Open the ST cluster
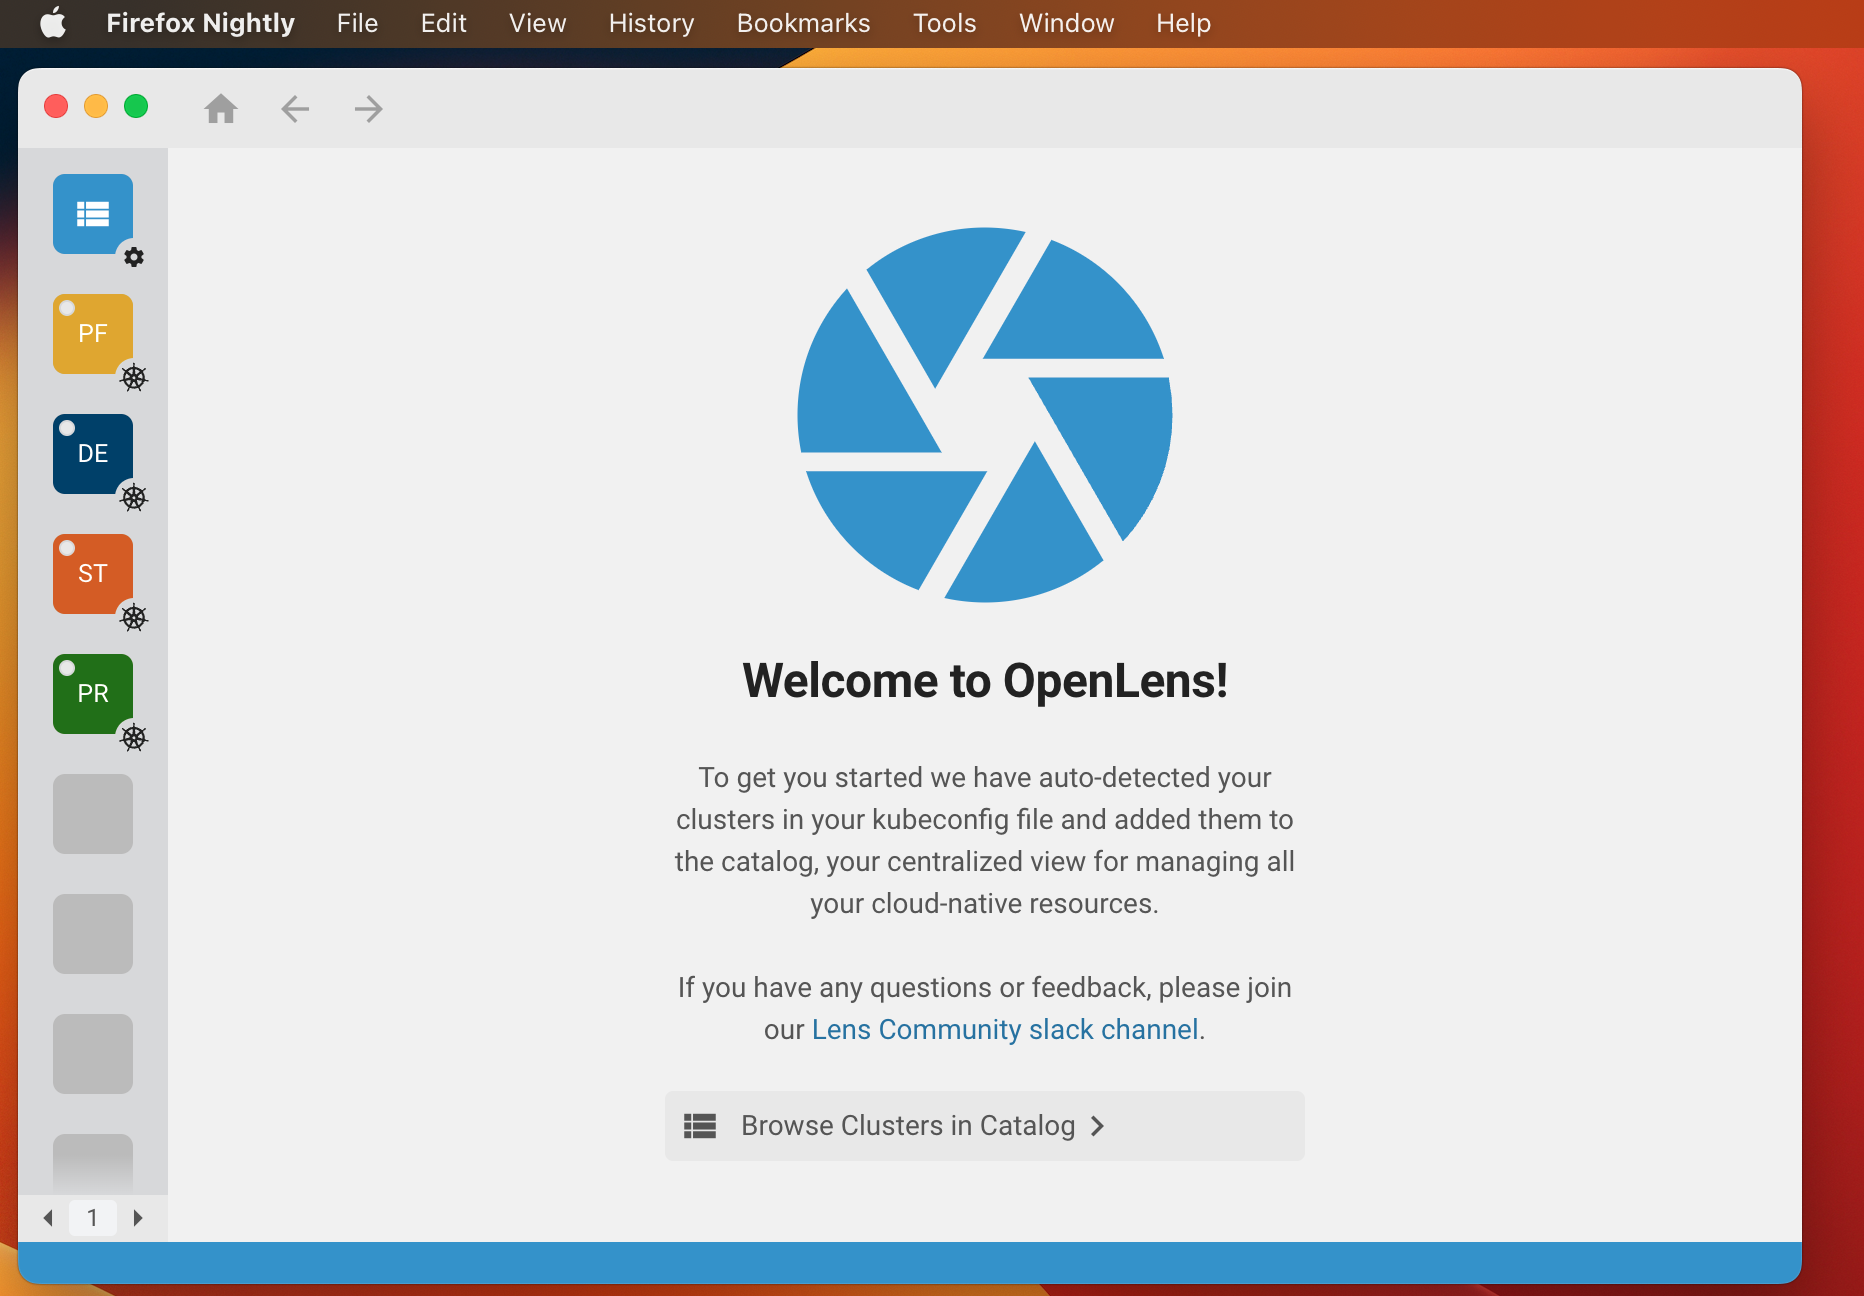Screen dimensions: 1864x1296 click(x=92, y=573)
